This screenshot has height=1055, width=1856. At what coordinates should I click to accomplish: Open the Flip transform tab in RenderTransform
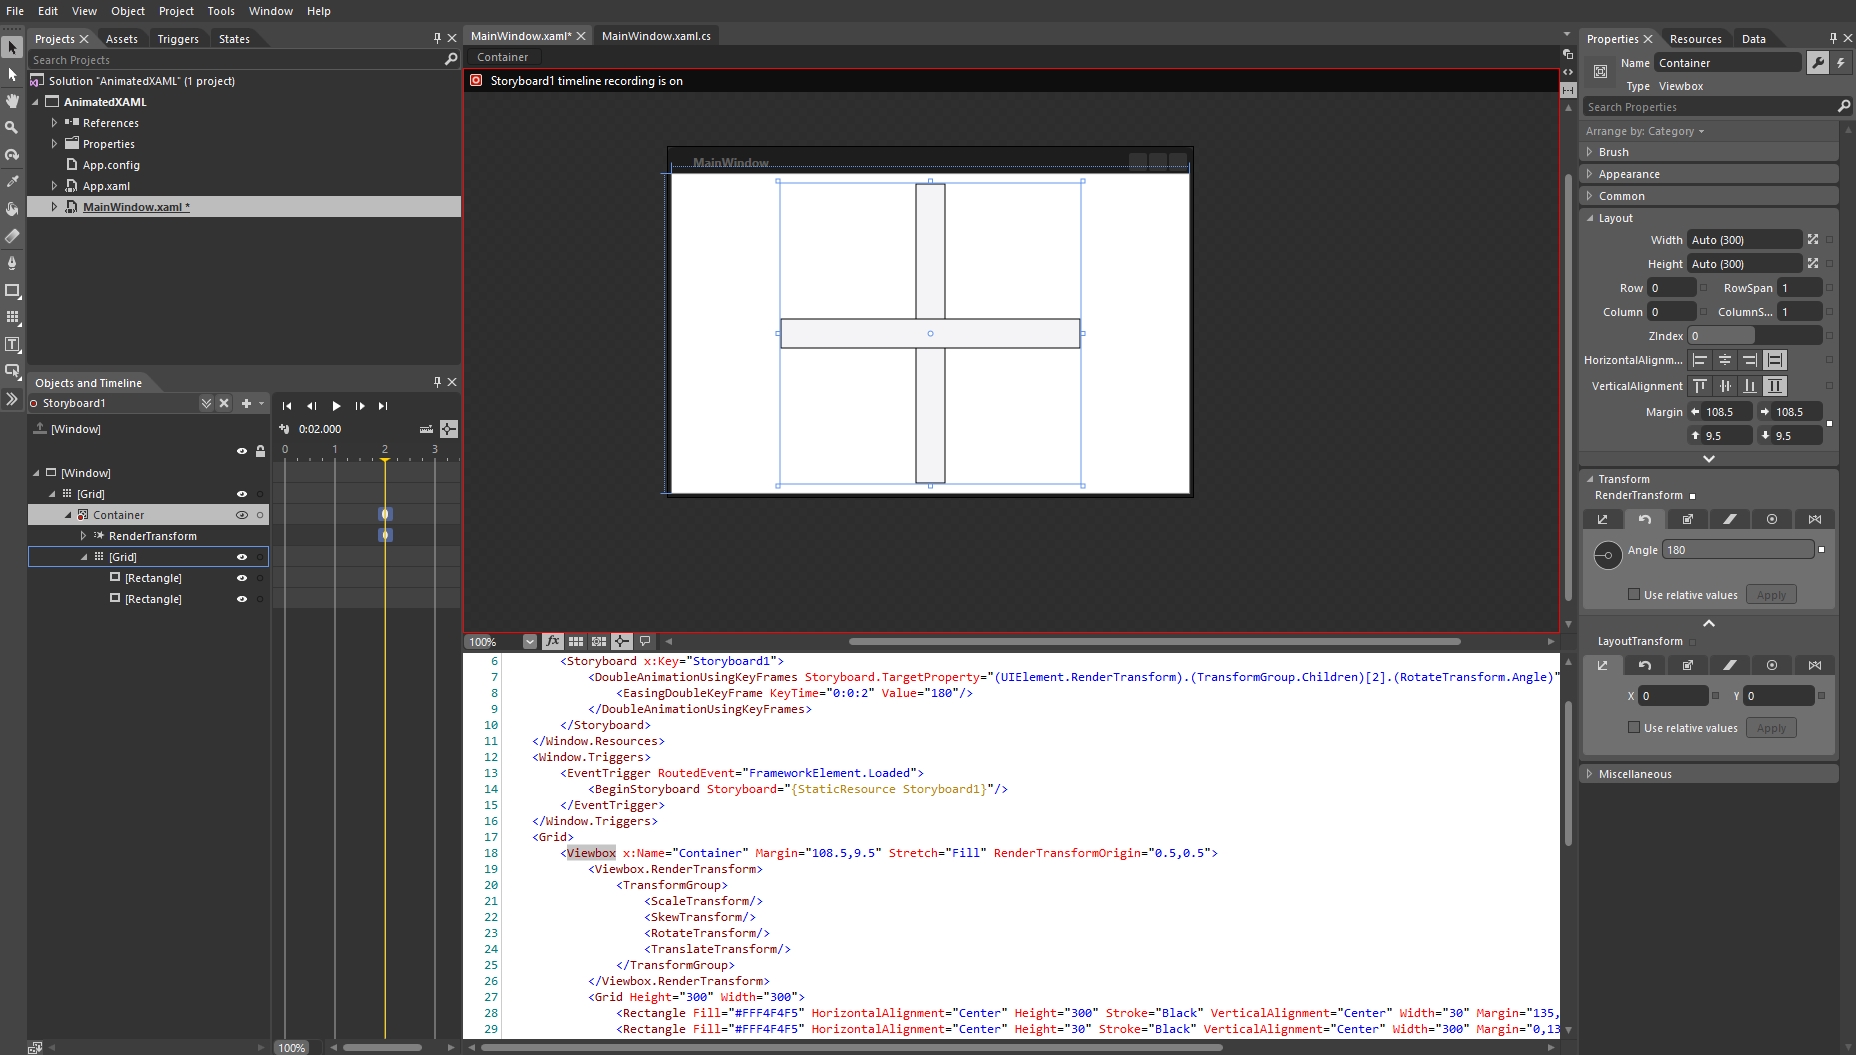1816,519
